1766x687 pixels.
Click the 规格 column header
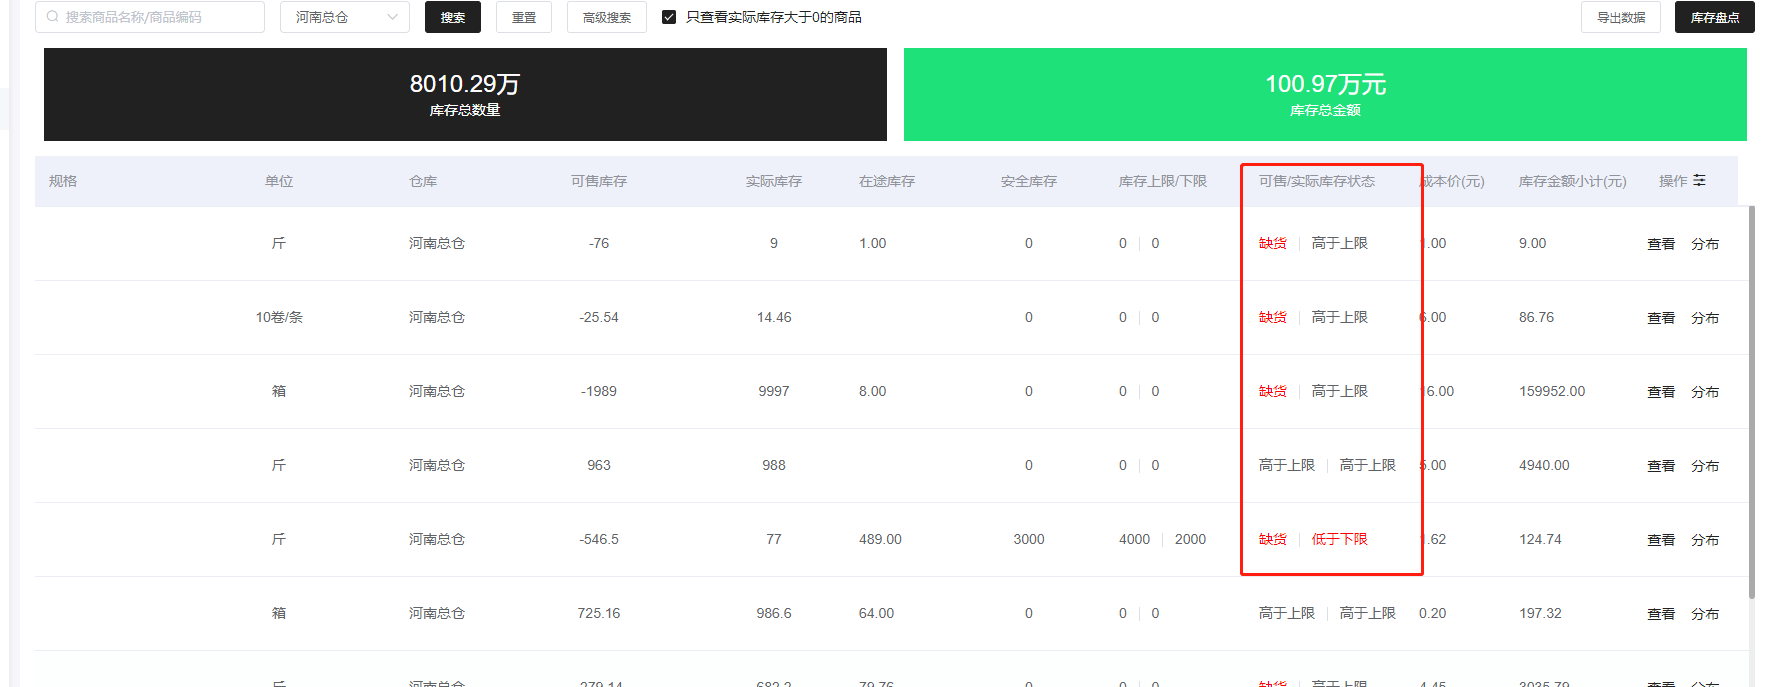(63, 181)
